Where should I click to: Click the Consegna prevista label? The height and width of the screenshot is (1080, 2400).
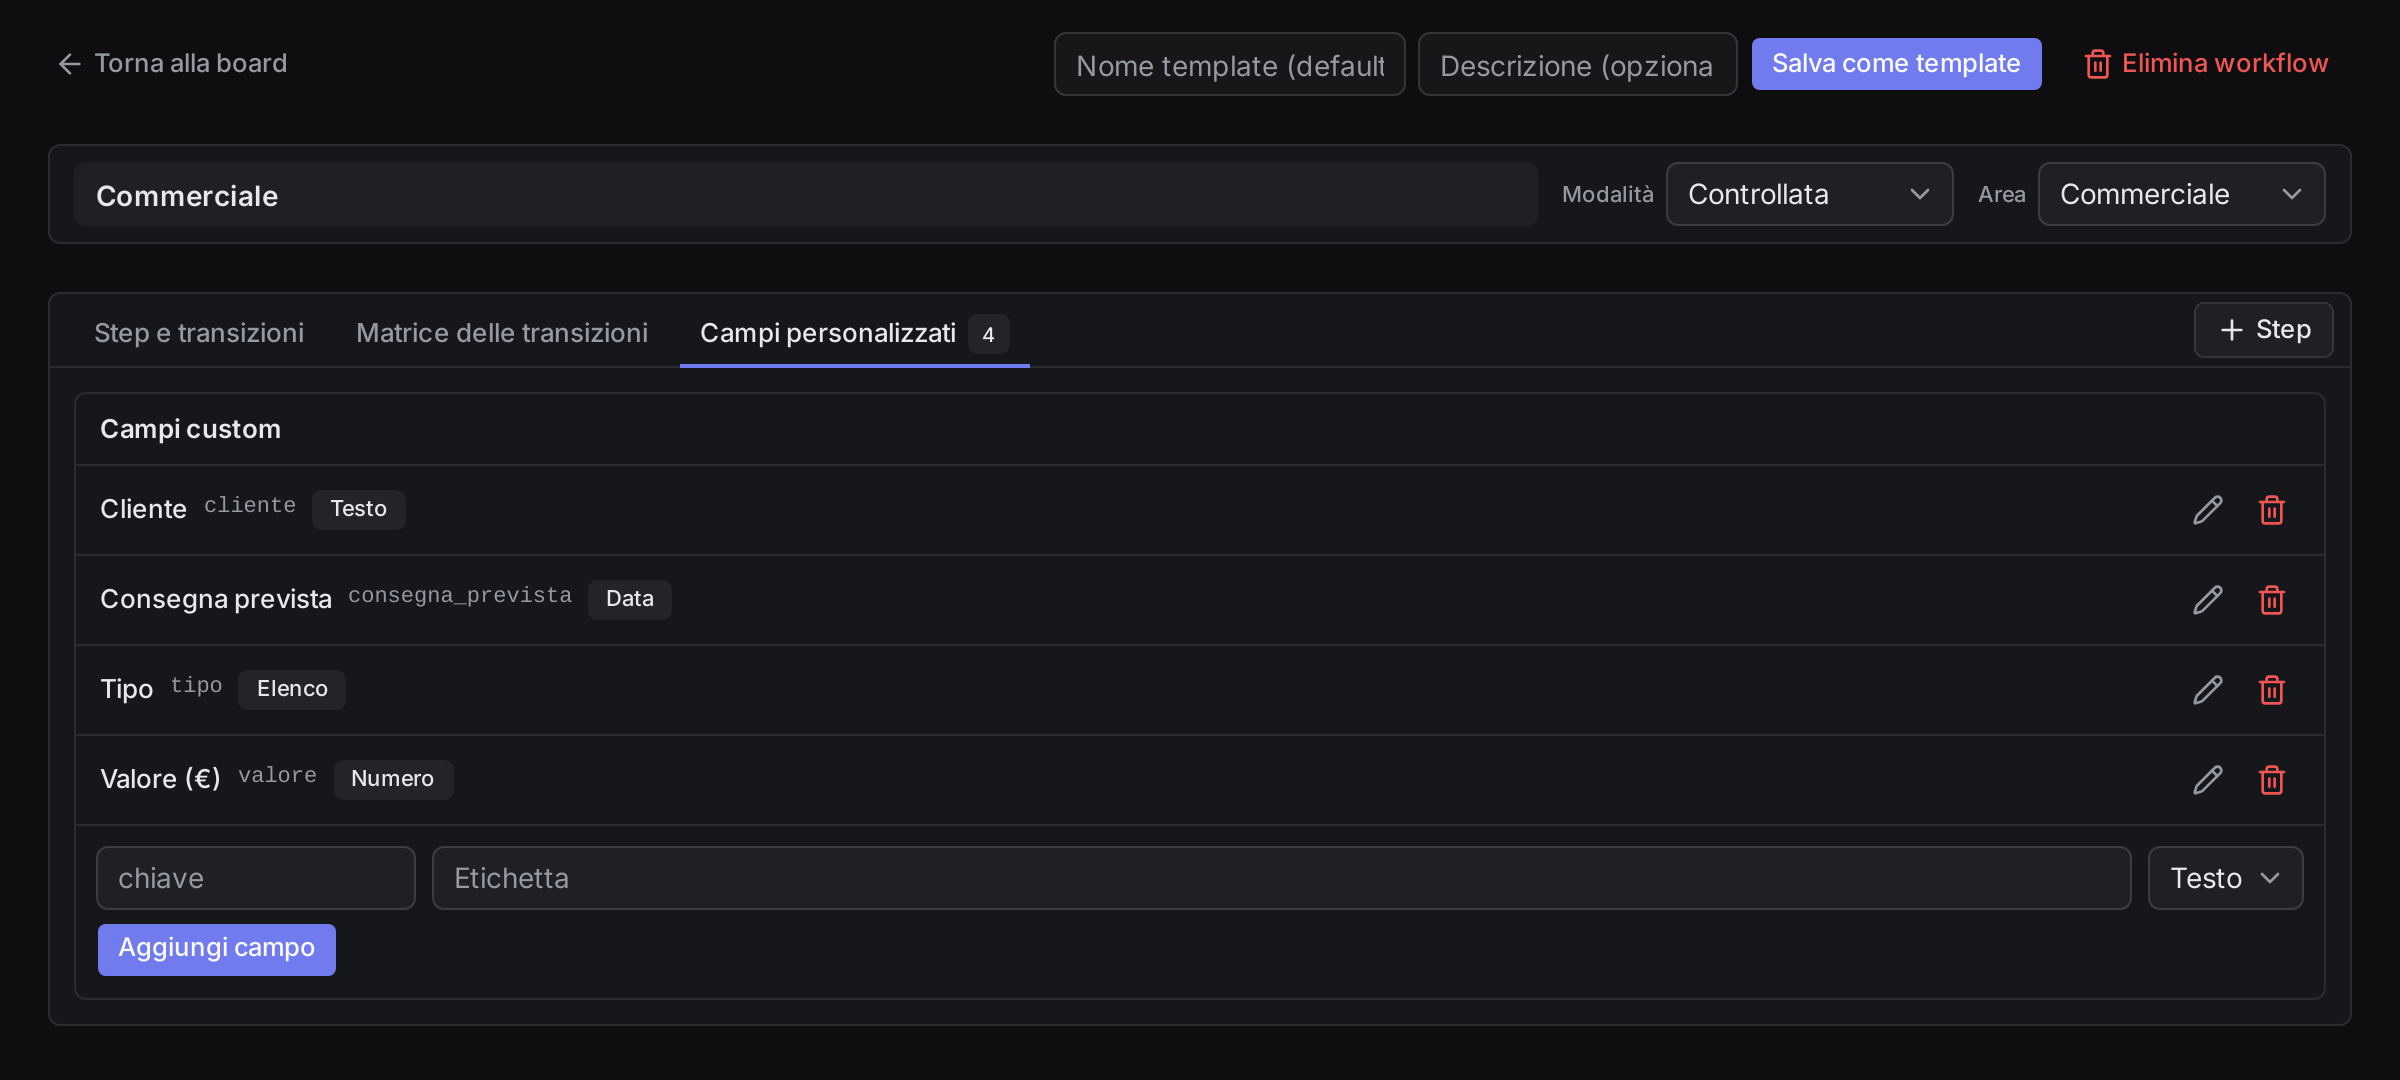click(216, 599)
